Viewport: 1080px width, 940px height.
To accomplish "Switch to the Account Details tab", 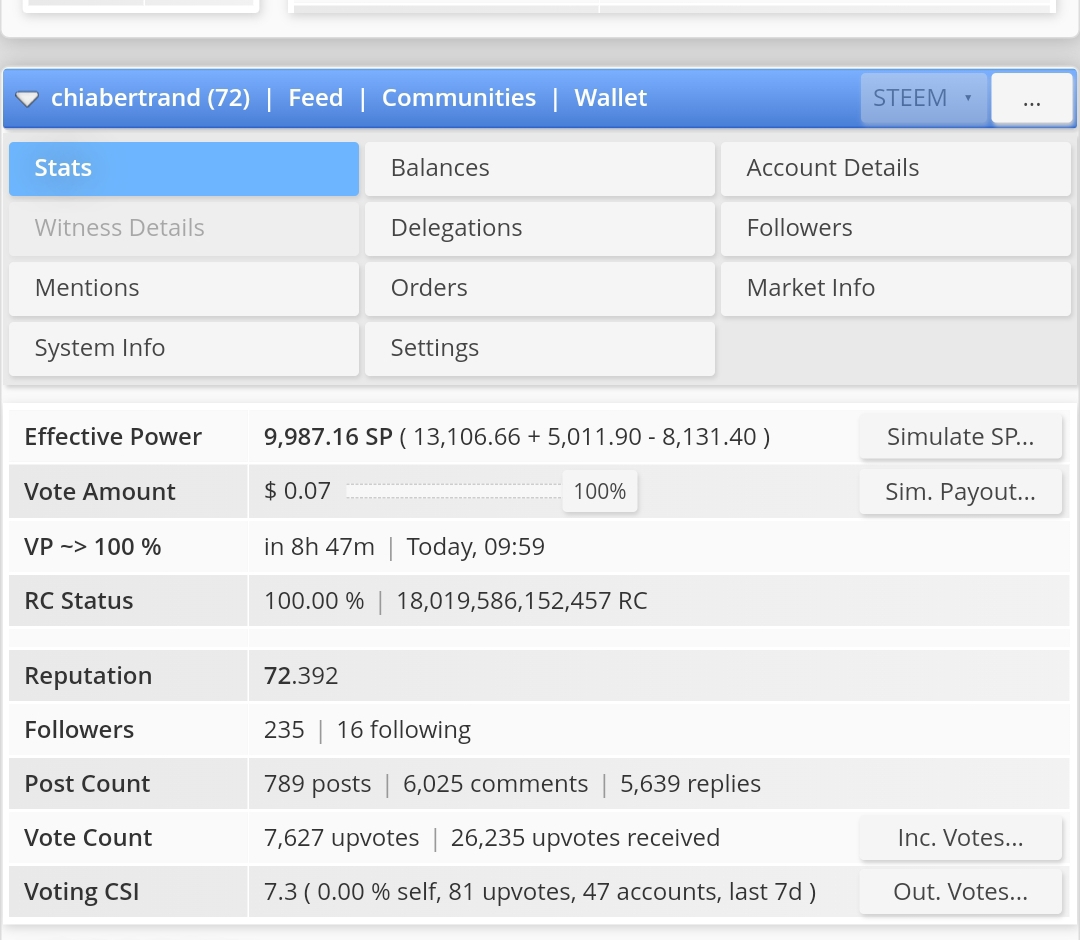I will [895, 169].
